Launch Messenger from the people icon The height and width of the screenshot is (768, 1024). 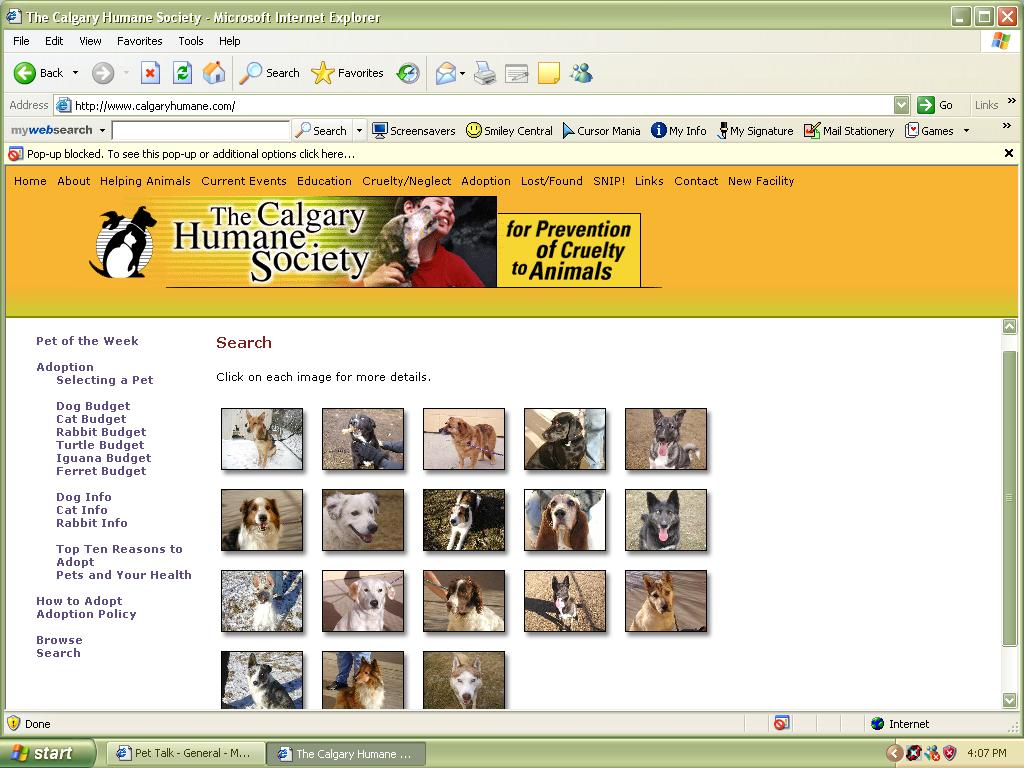click(x=581, y=73)
